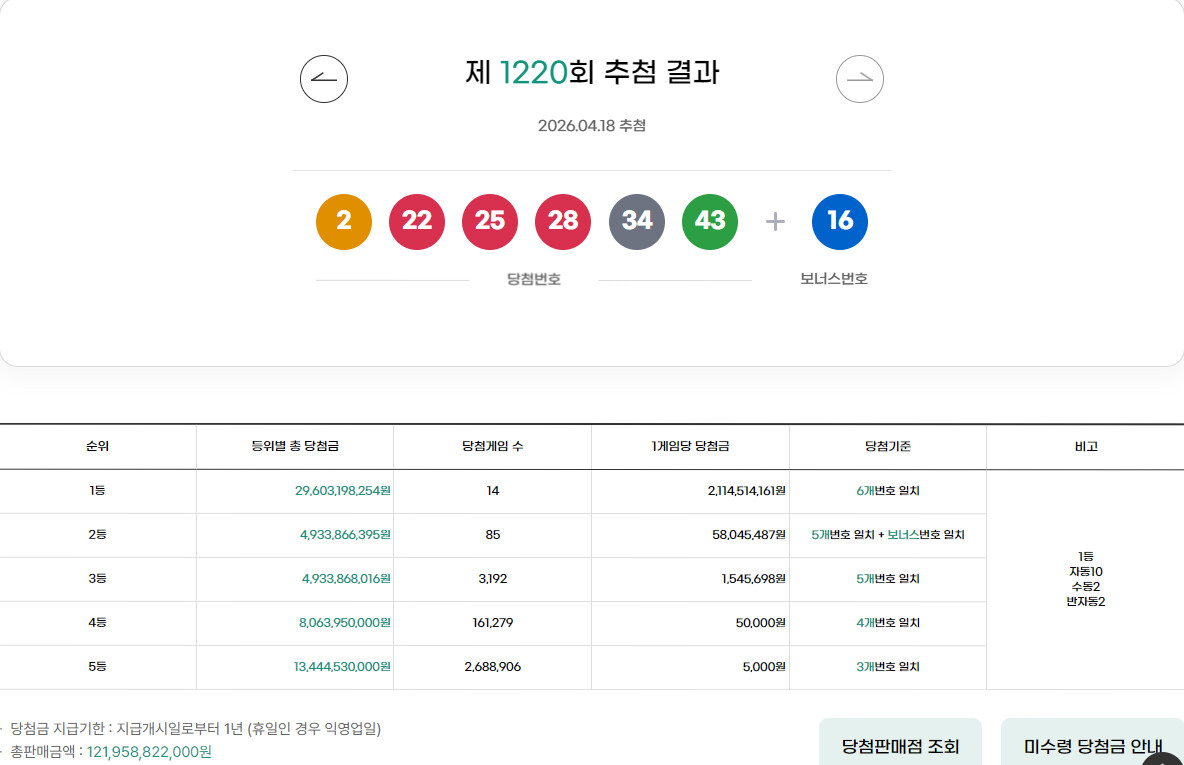Click per-game prize 2,114,514,161원
This screenshot has width=1184, height=765.
click(x=747, y=491)
